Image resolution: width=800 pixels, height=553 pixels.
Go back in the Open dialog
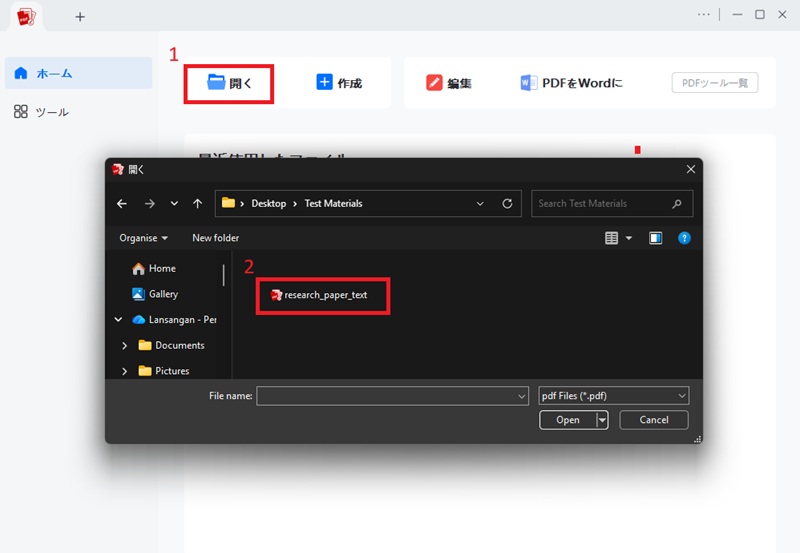[x=122, y=204]
